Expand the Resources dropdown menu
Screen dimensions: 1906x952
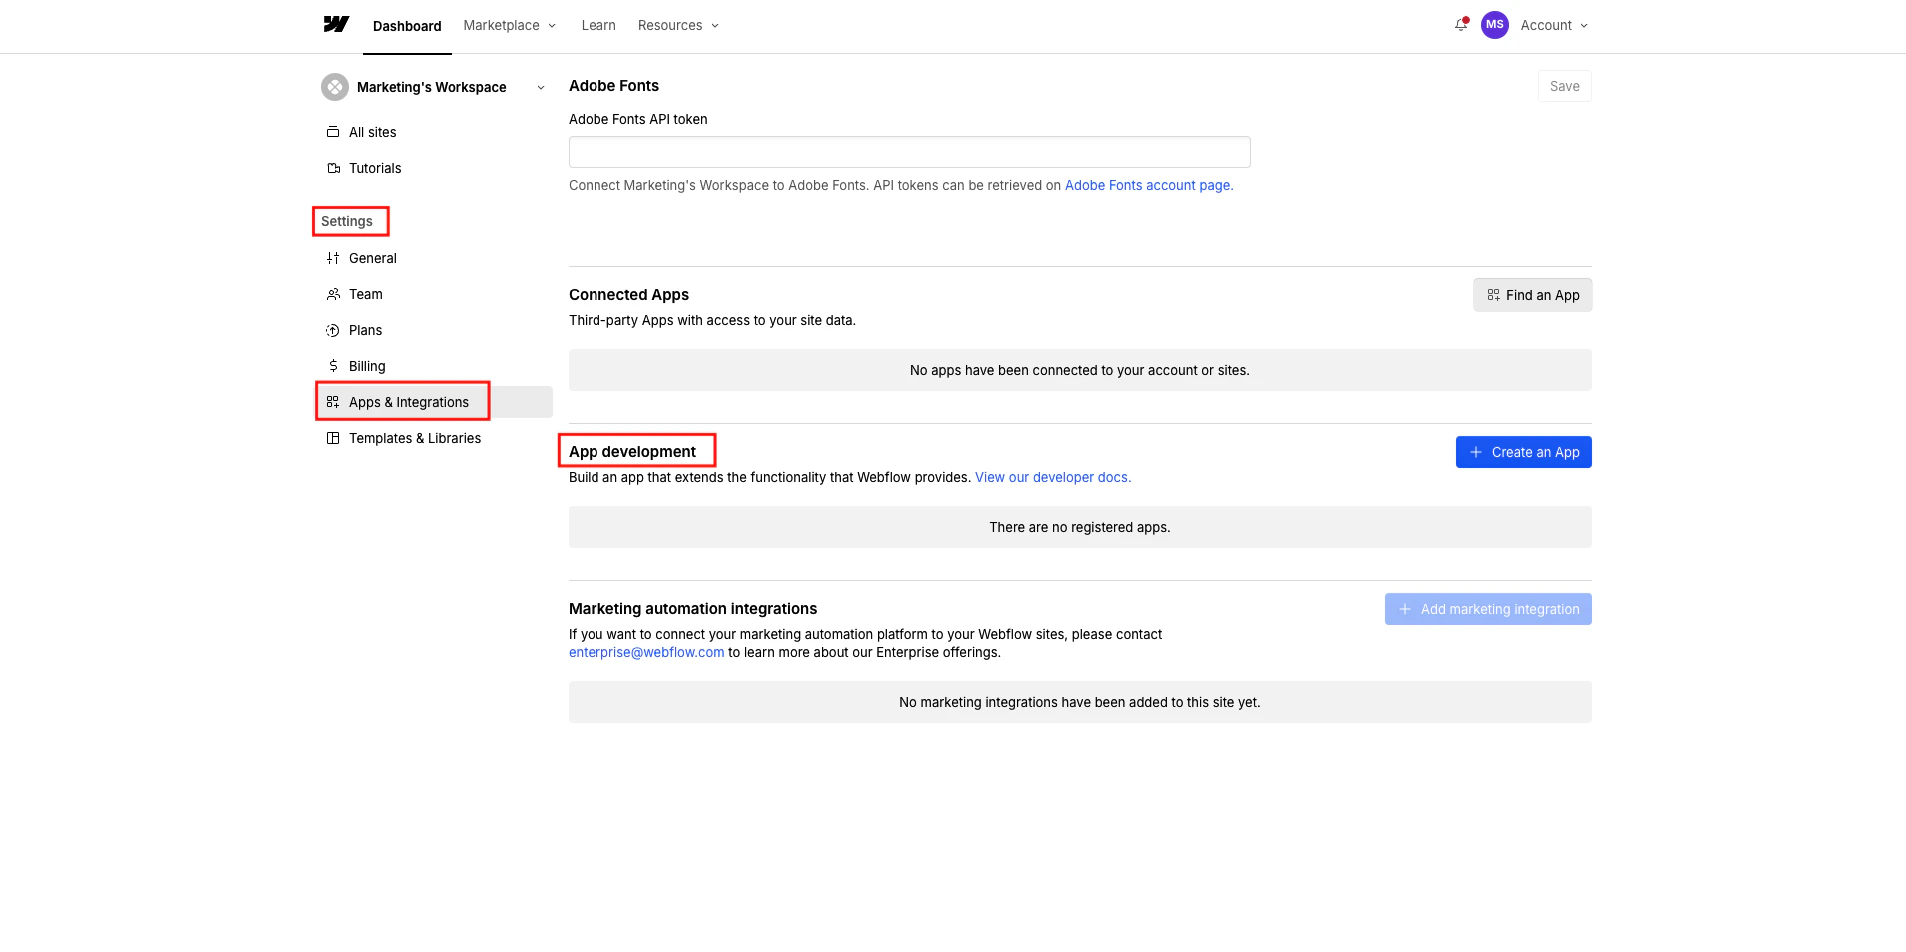(679, 25)
